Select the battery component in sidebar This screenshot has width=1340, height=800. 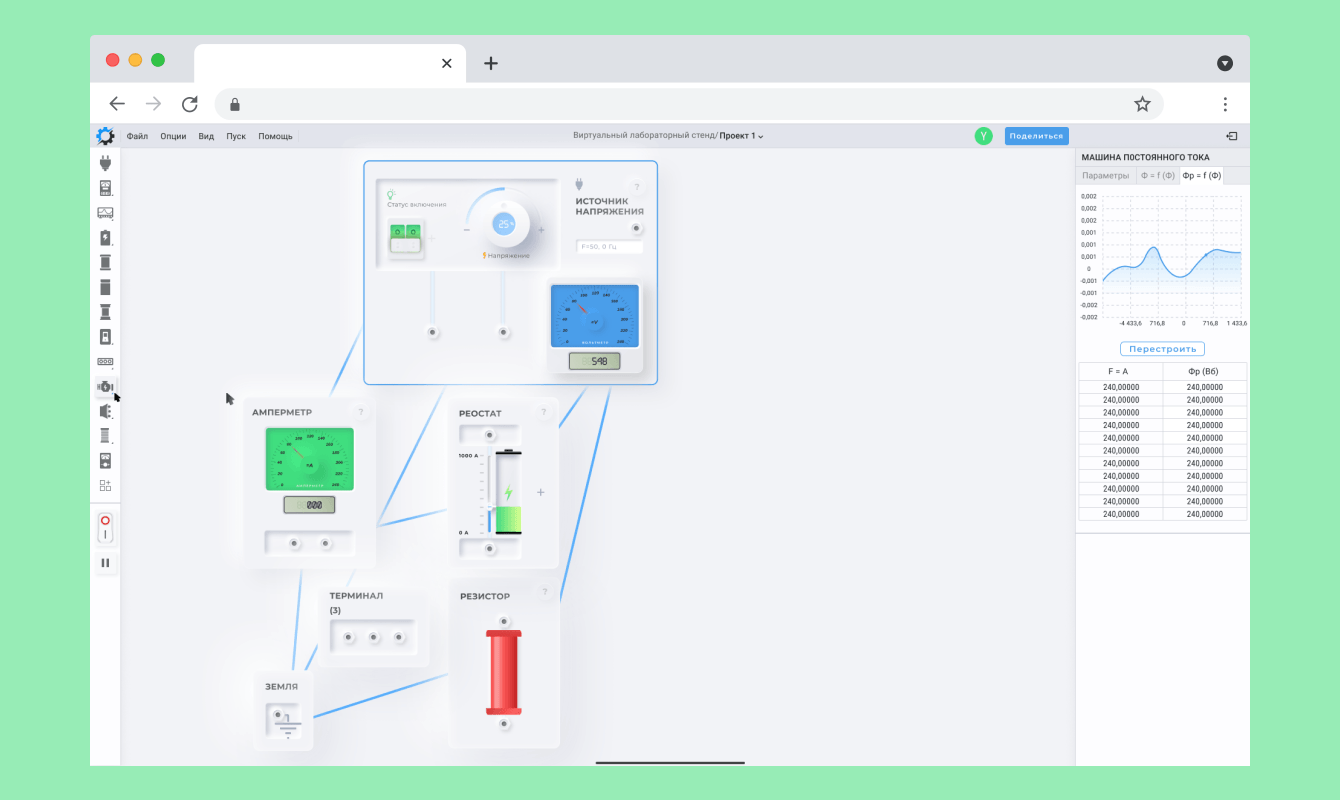105,238
